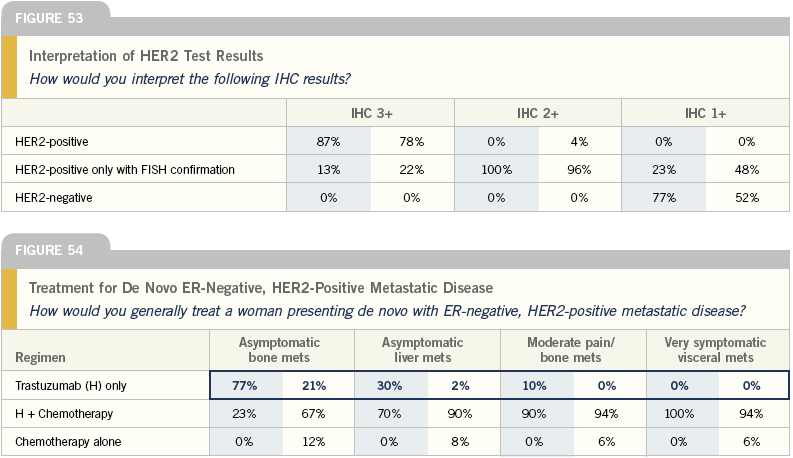Click the highlighted 77% cell for Trastuzumab only
Viewport: 793px width, 458px height.
point(245,385)
